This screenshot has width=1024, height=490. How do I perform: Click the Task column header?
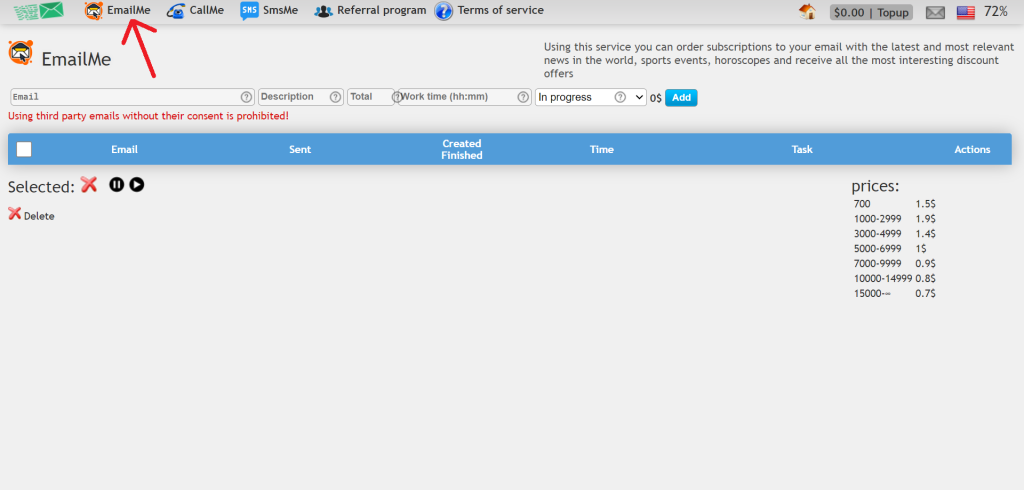pos(802,150)
